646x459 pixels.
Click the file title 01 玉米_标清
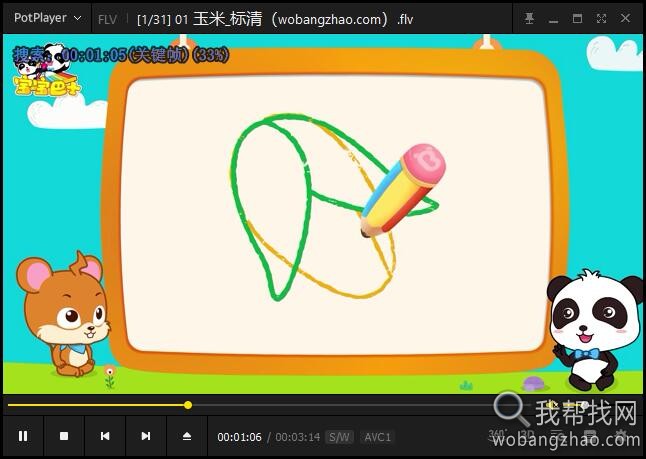click(x=218, y=19)
